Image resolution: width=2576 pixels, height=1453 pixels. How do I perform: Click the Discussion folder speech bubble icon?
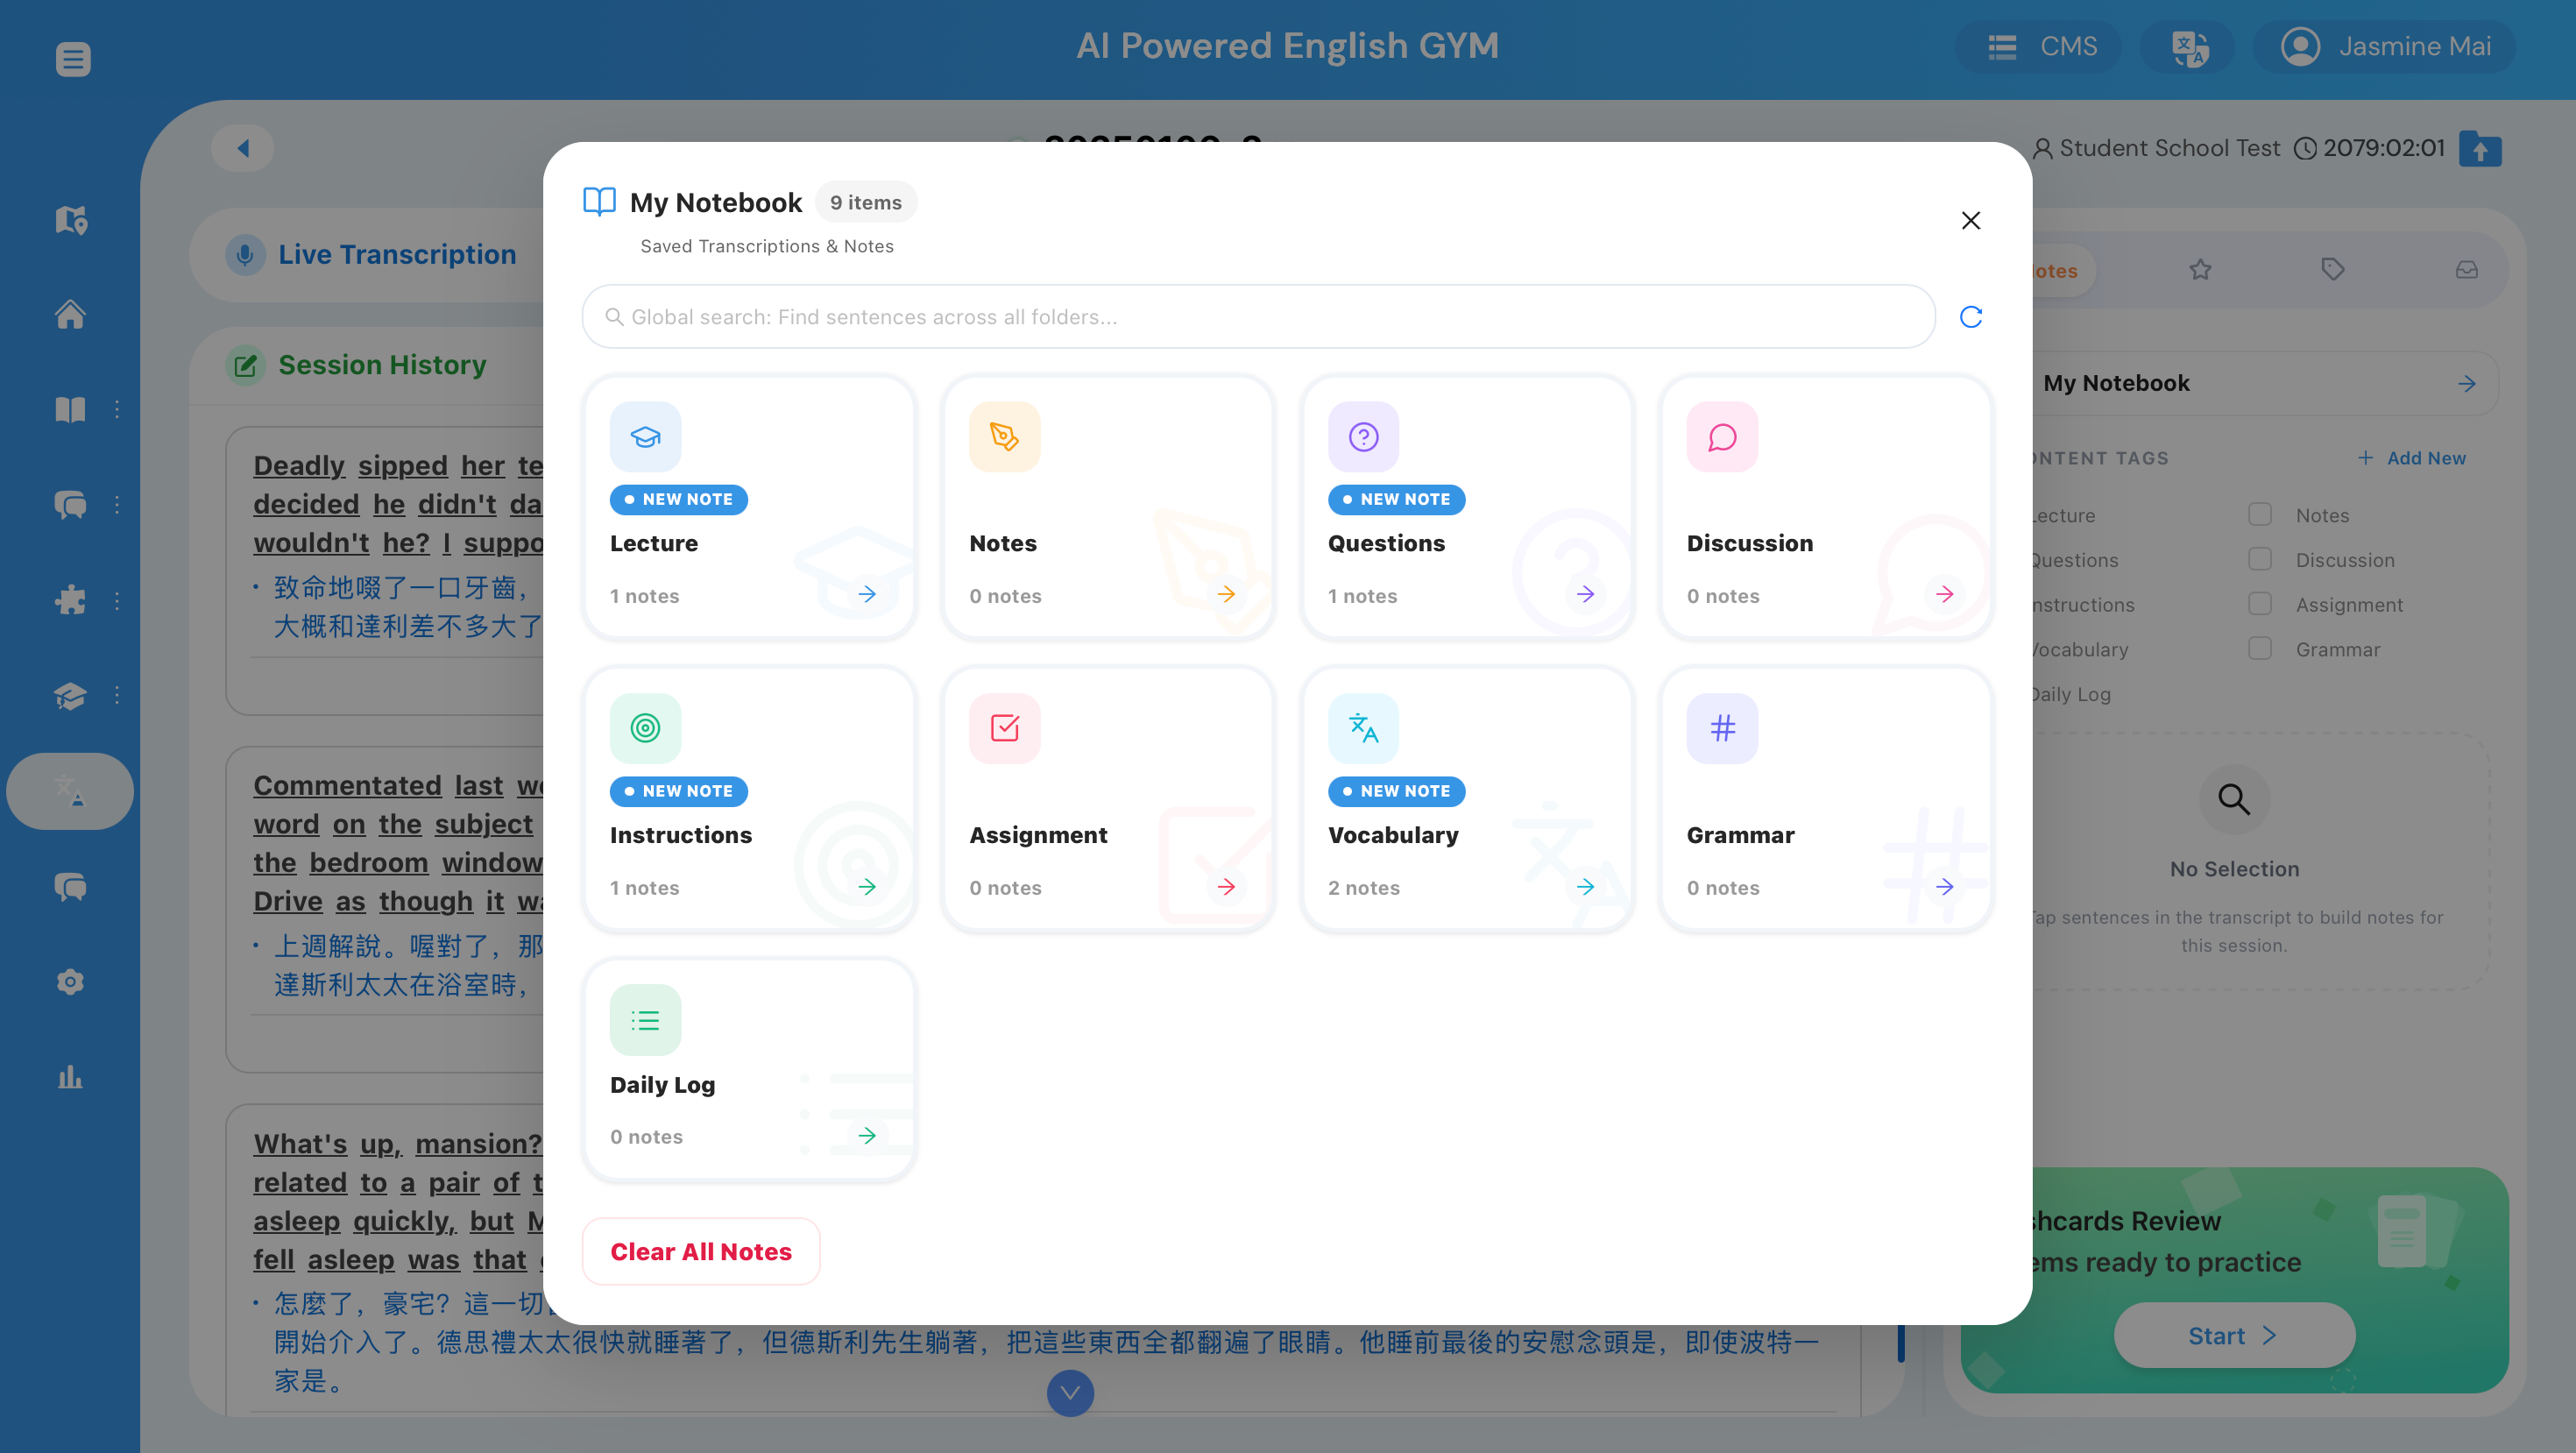click(x=1722, y=437)
